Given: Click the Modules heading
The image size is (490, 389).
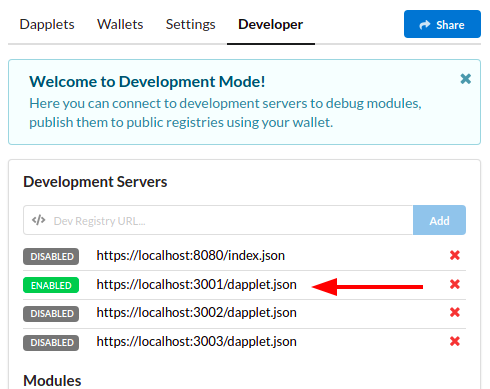Looking at the screenshot, I should click(x=52, y=381).
